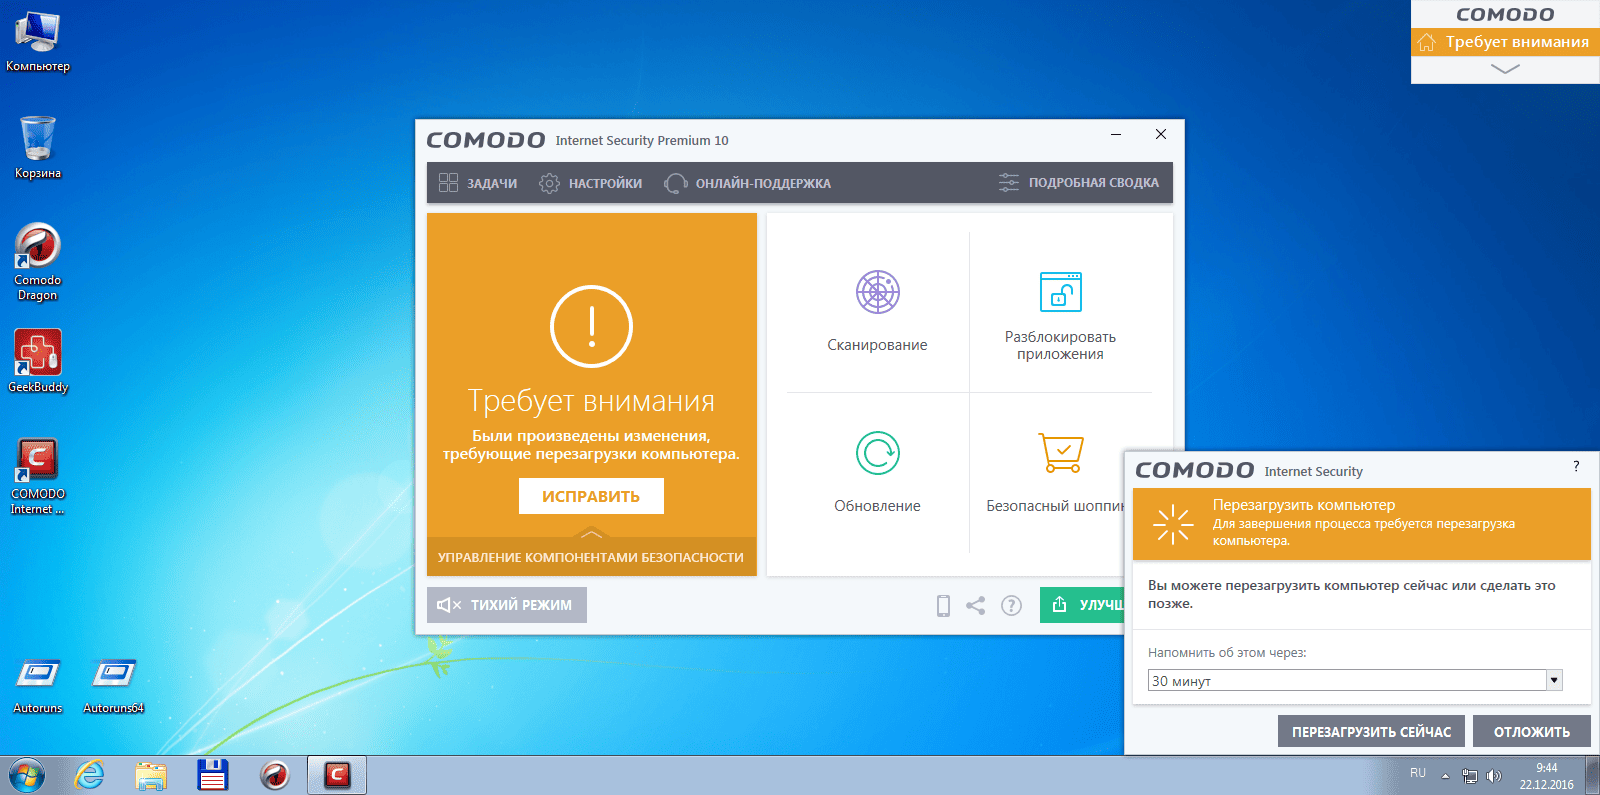The width and height of the screenshot is (1600, 795).
Task: Open help question mark icon in footer
Action: pyautogui.click(x=1011, y=605)
